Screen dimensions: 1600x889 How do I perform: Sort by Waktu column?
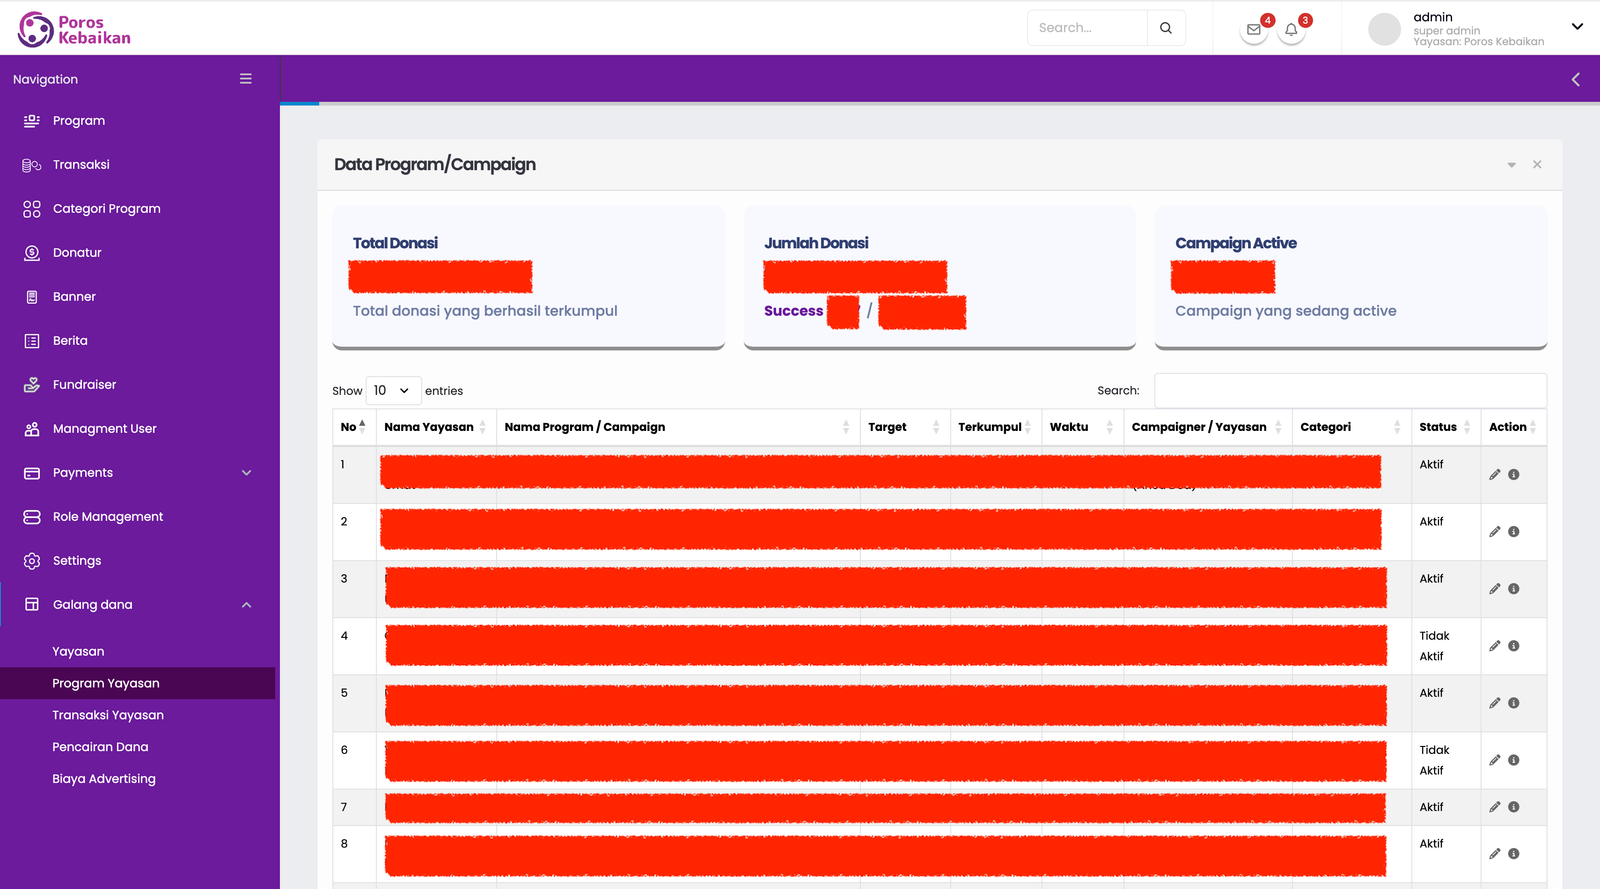click(x=1082, y=427)
